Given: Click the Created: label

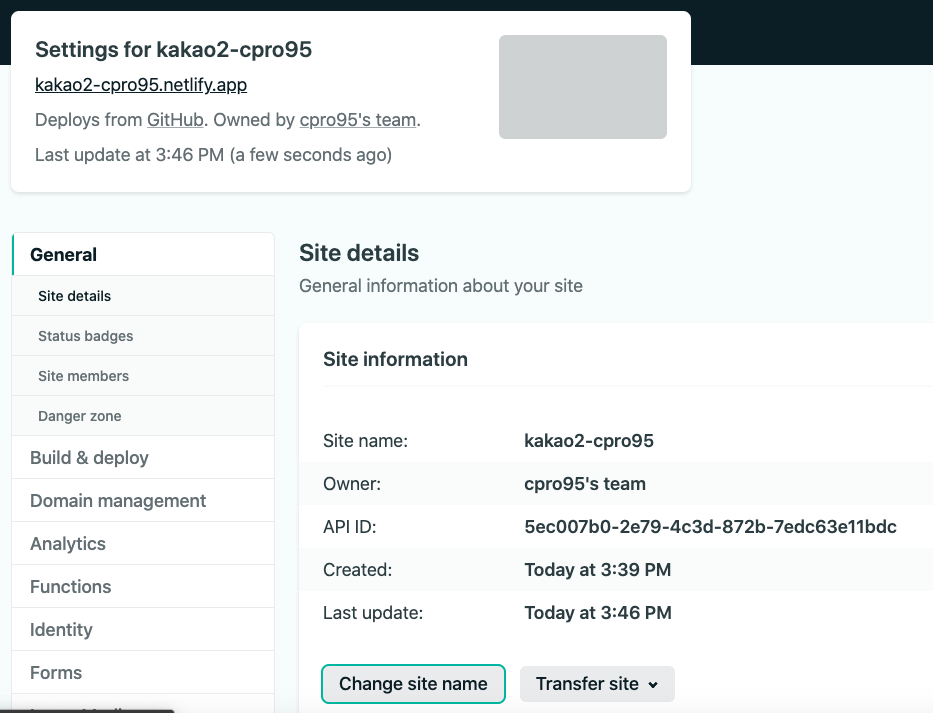Looking at the screenshot, I should pyautogui.click(x=358, y=570).
